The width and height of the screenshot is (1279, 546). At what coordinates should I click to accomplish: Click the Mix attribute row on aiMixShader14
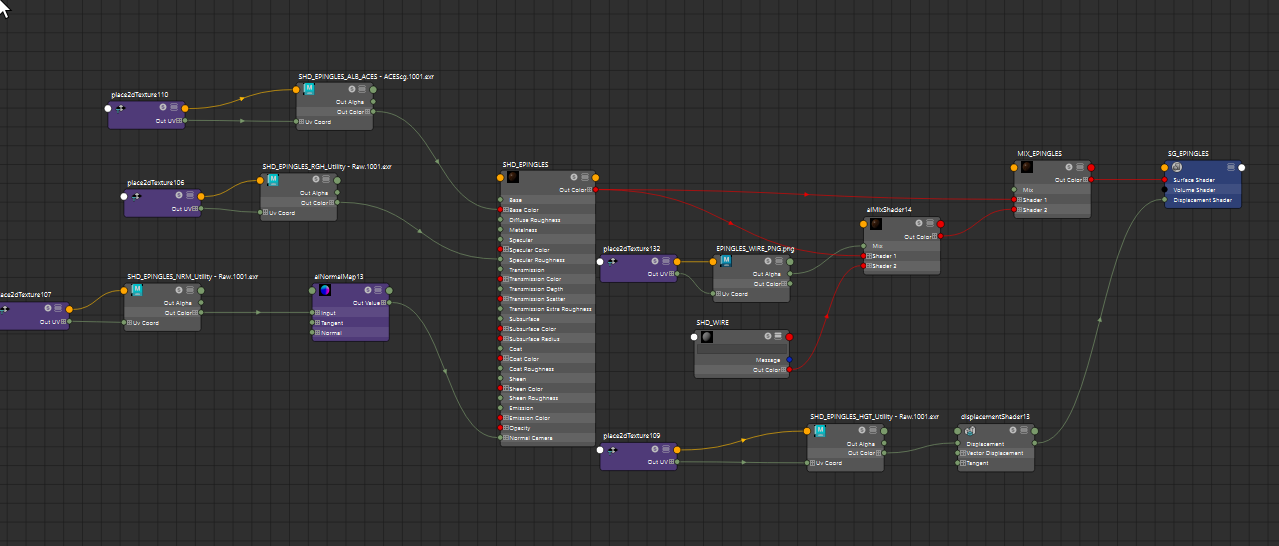click(x=902, y=246)
